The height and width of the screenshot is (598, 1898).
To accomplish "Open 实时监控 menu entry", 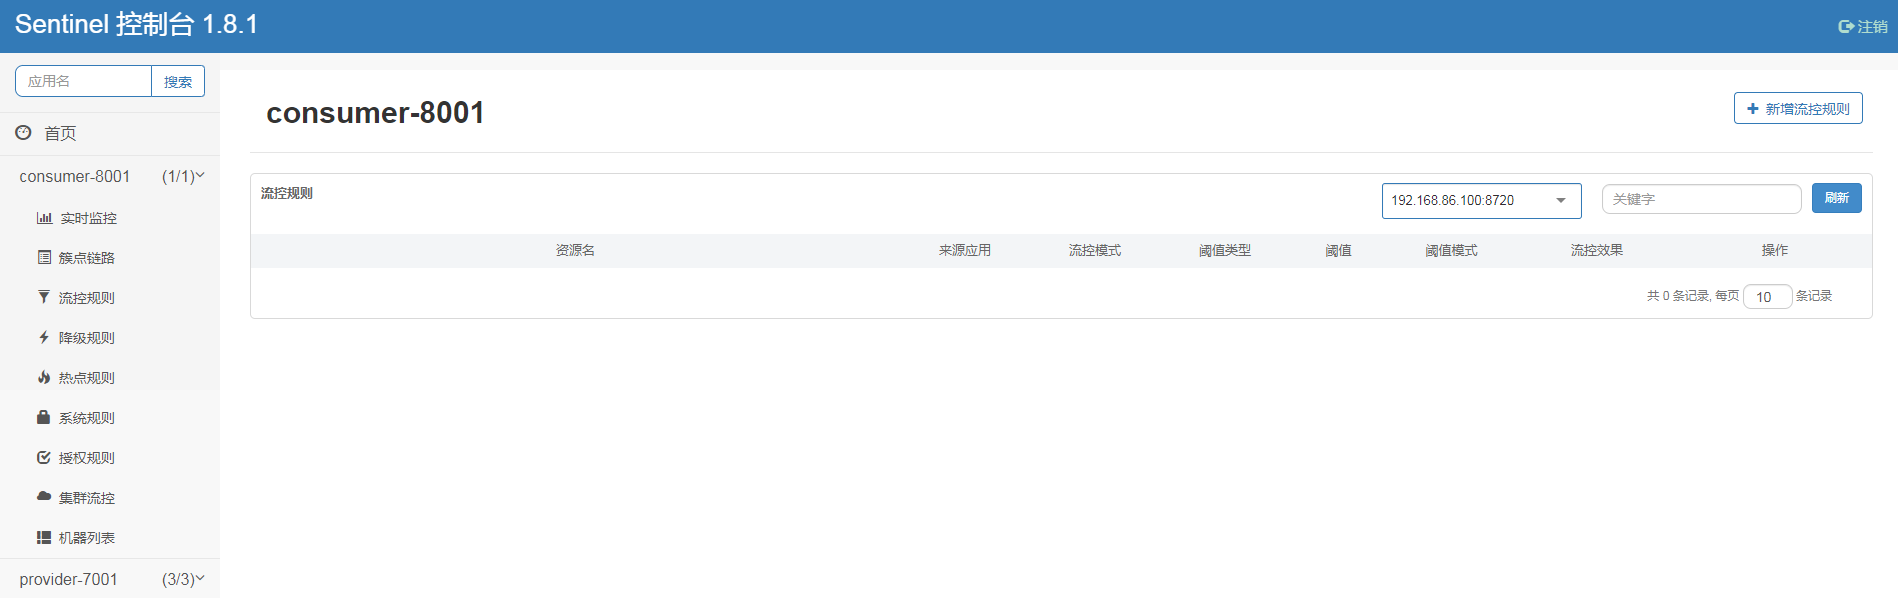I will 88,218.
